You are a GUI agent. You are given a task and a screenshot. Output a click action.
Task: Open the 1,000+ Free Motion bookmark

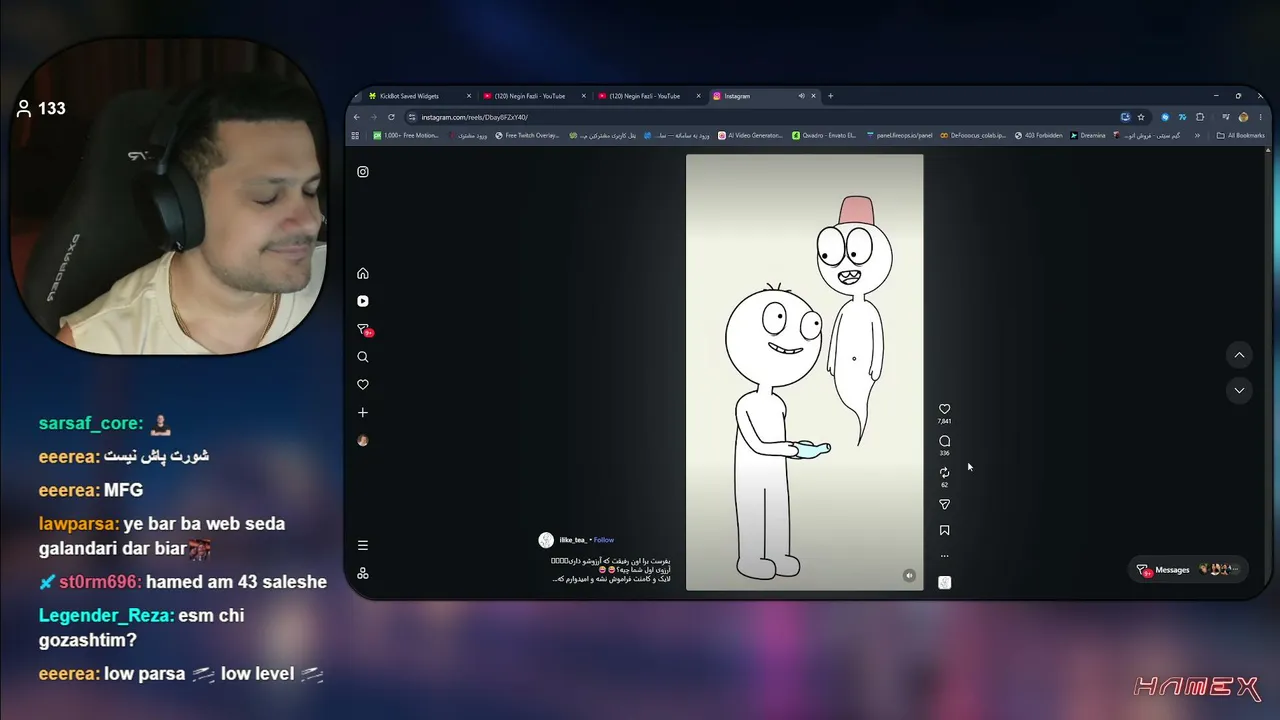[x=406, y=136]
